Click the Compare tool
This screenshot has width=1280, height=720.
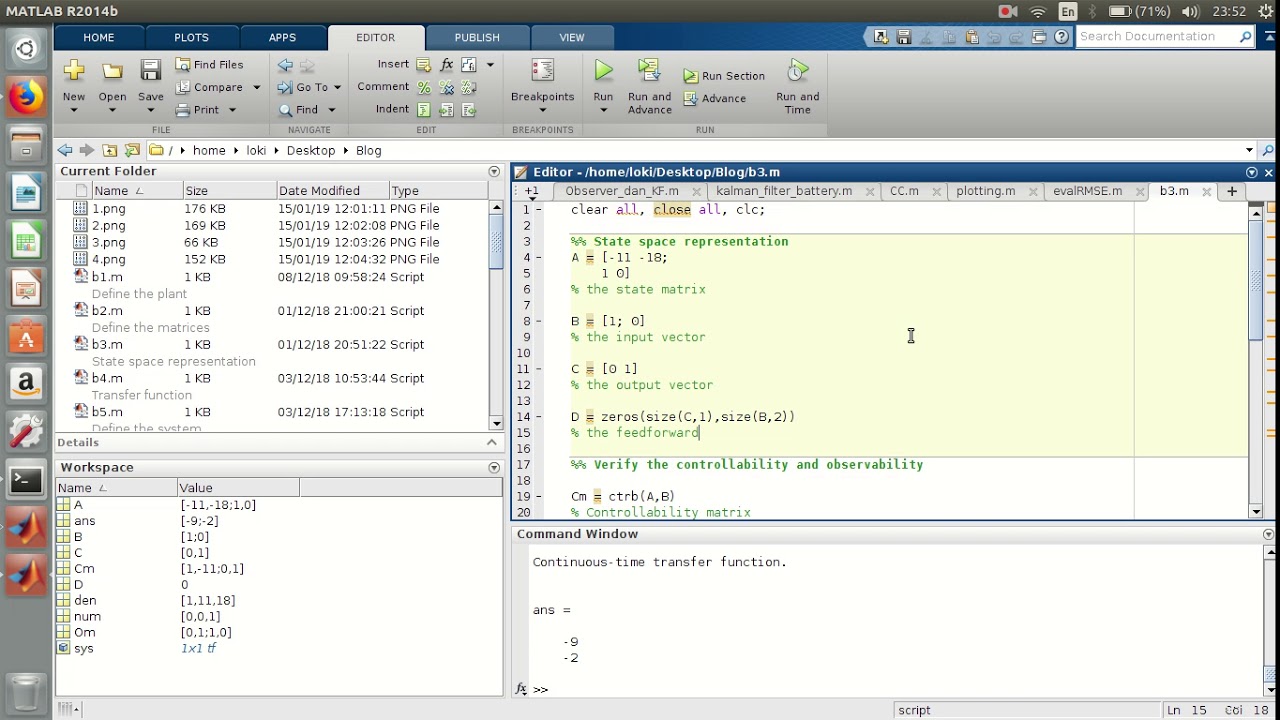pyautogui.click(x=209, y=87)
